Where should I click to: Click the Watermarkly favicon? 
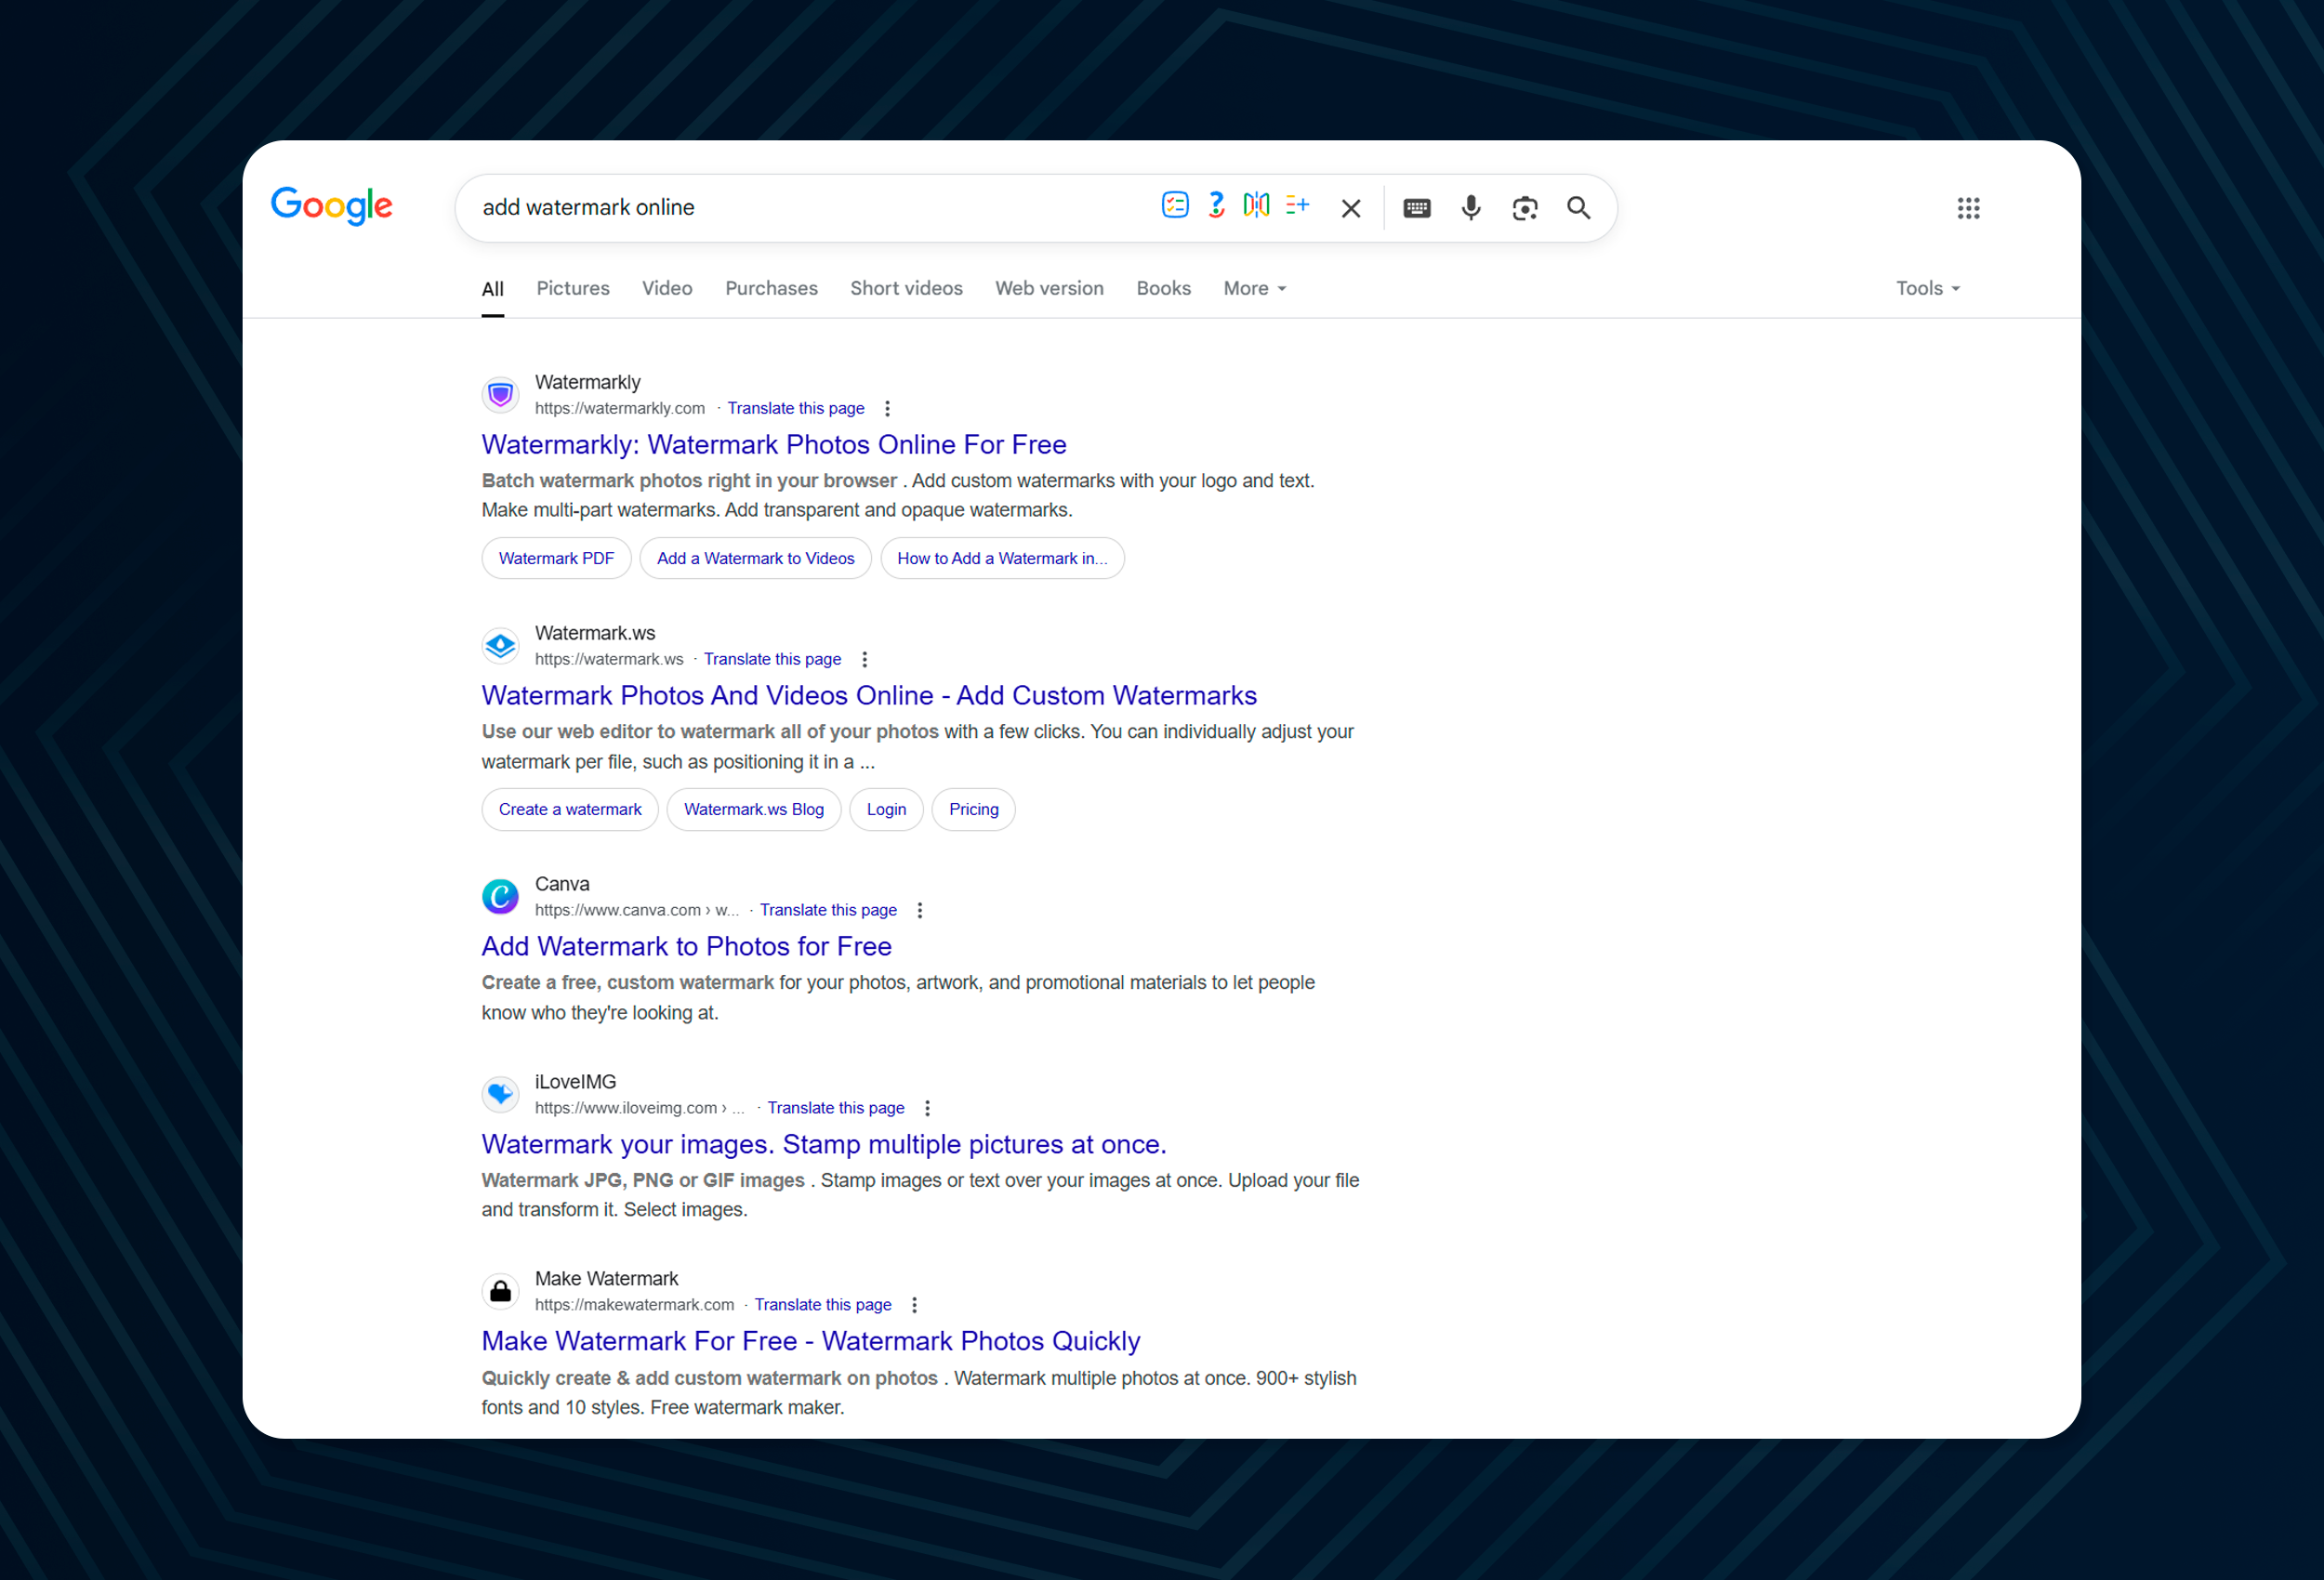[x=500, y=395]
